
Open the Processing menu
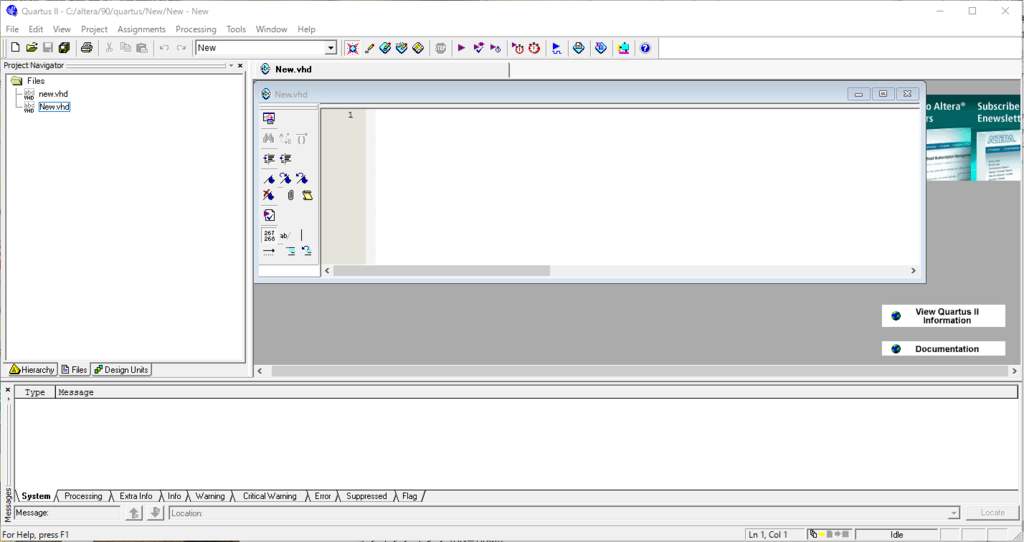[196, 29]
